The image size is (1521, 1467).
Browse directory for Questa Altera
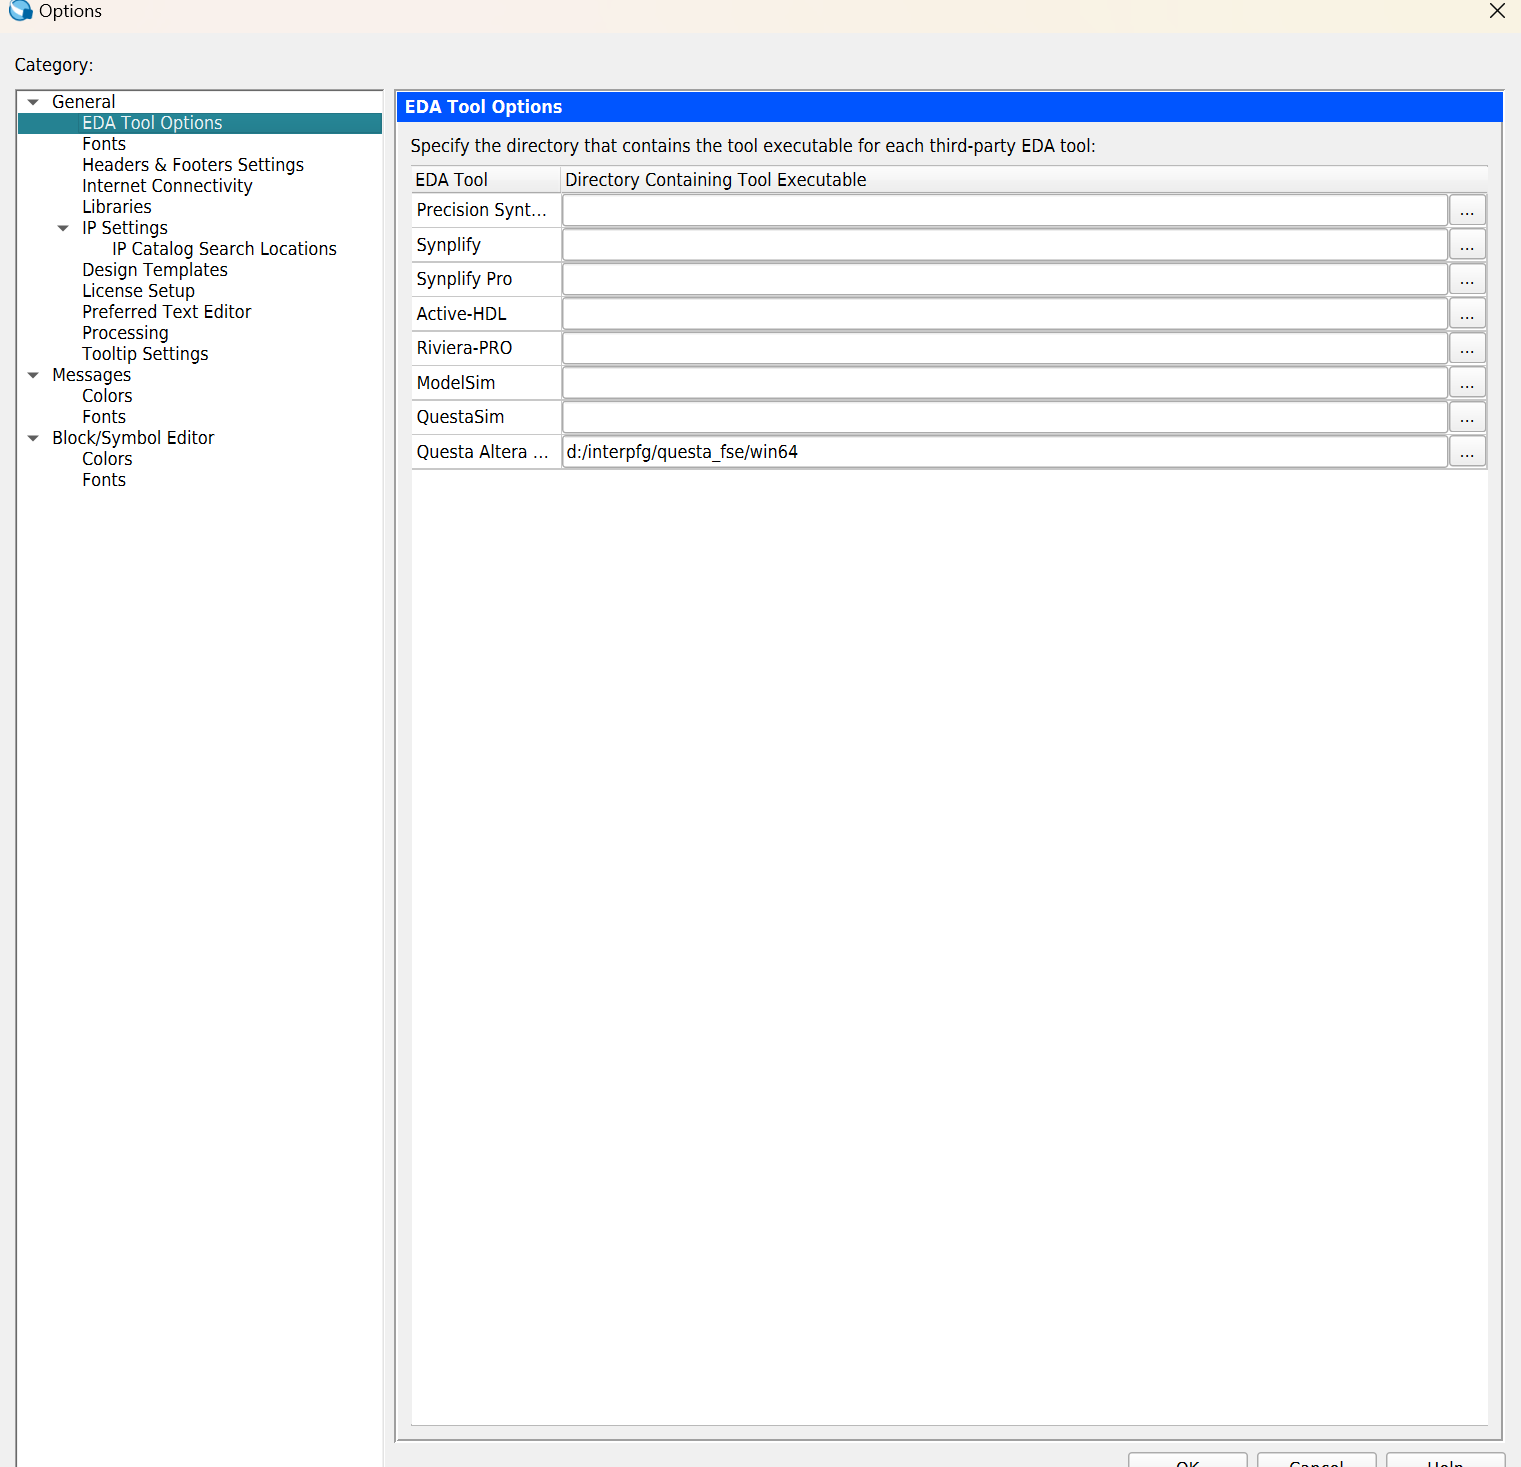pyautogui.click(x=1467, y=452)
